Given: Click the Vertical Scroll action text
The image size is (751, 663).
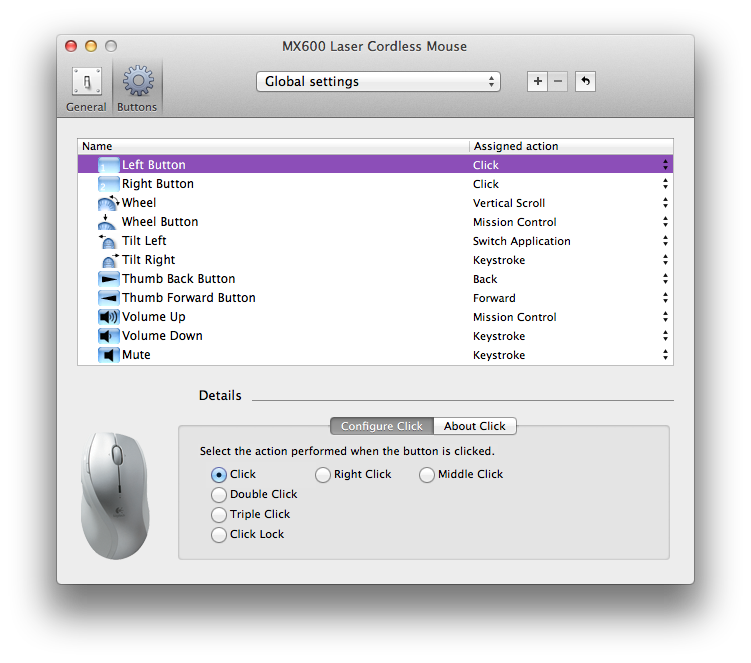Looking at the screenshot, I should [509, 203].
